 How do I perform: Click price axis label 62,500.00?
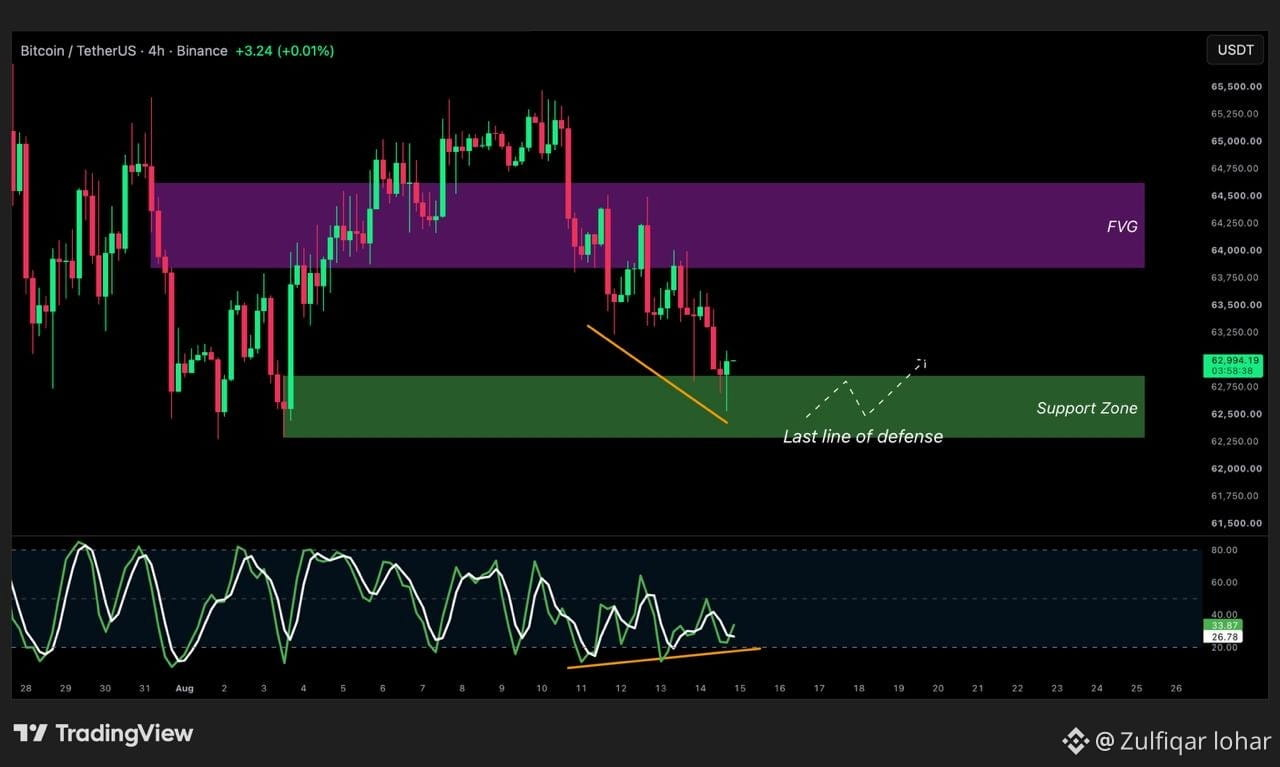click(1235, 414)
